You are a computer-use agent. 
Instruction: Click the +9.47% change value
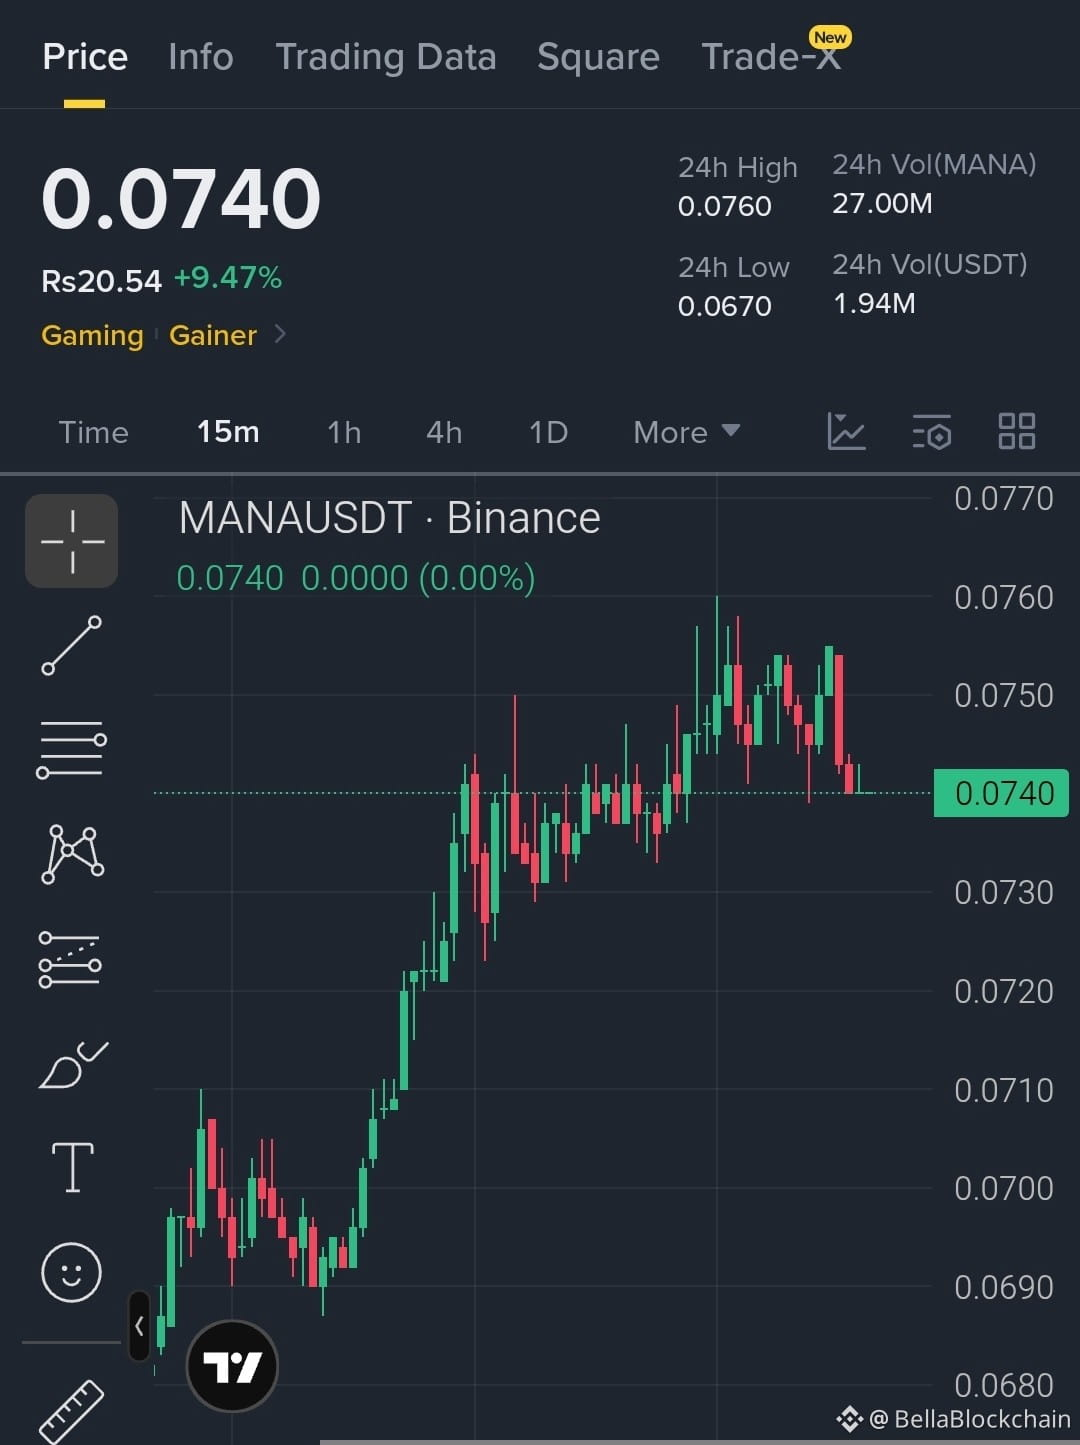coord(228,278)
